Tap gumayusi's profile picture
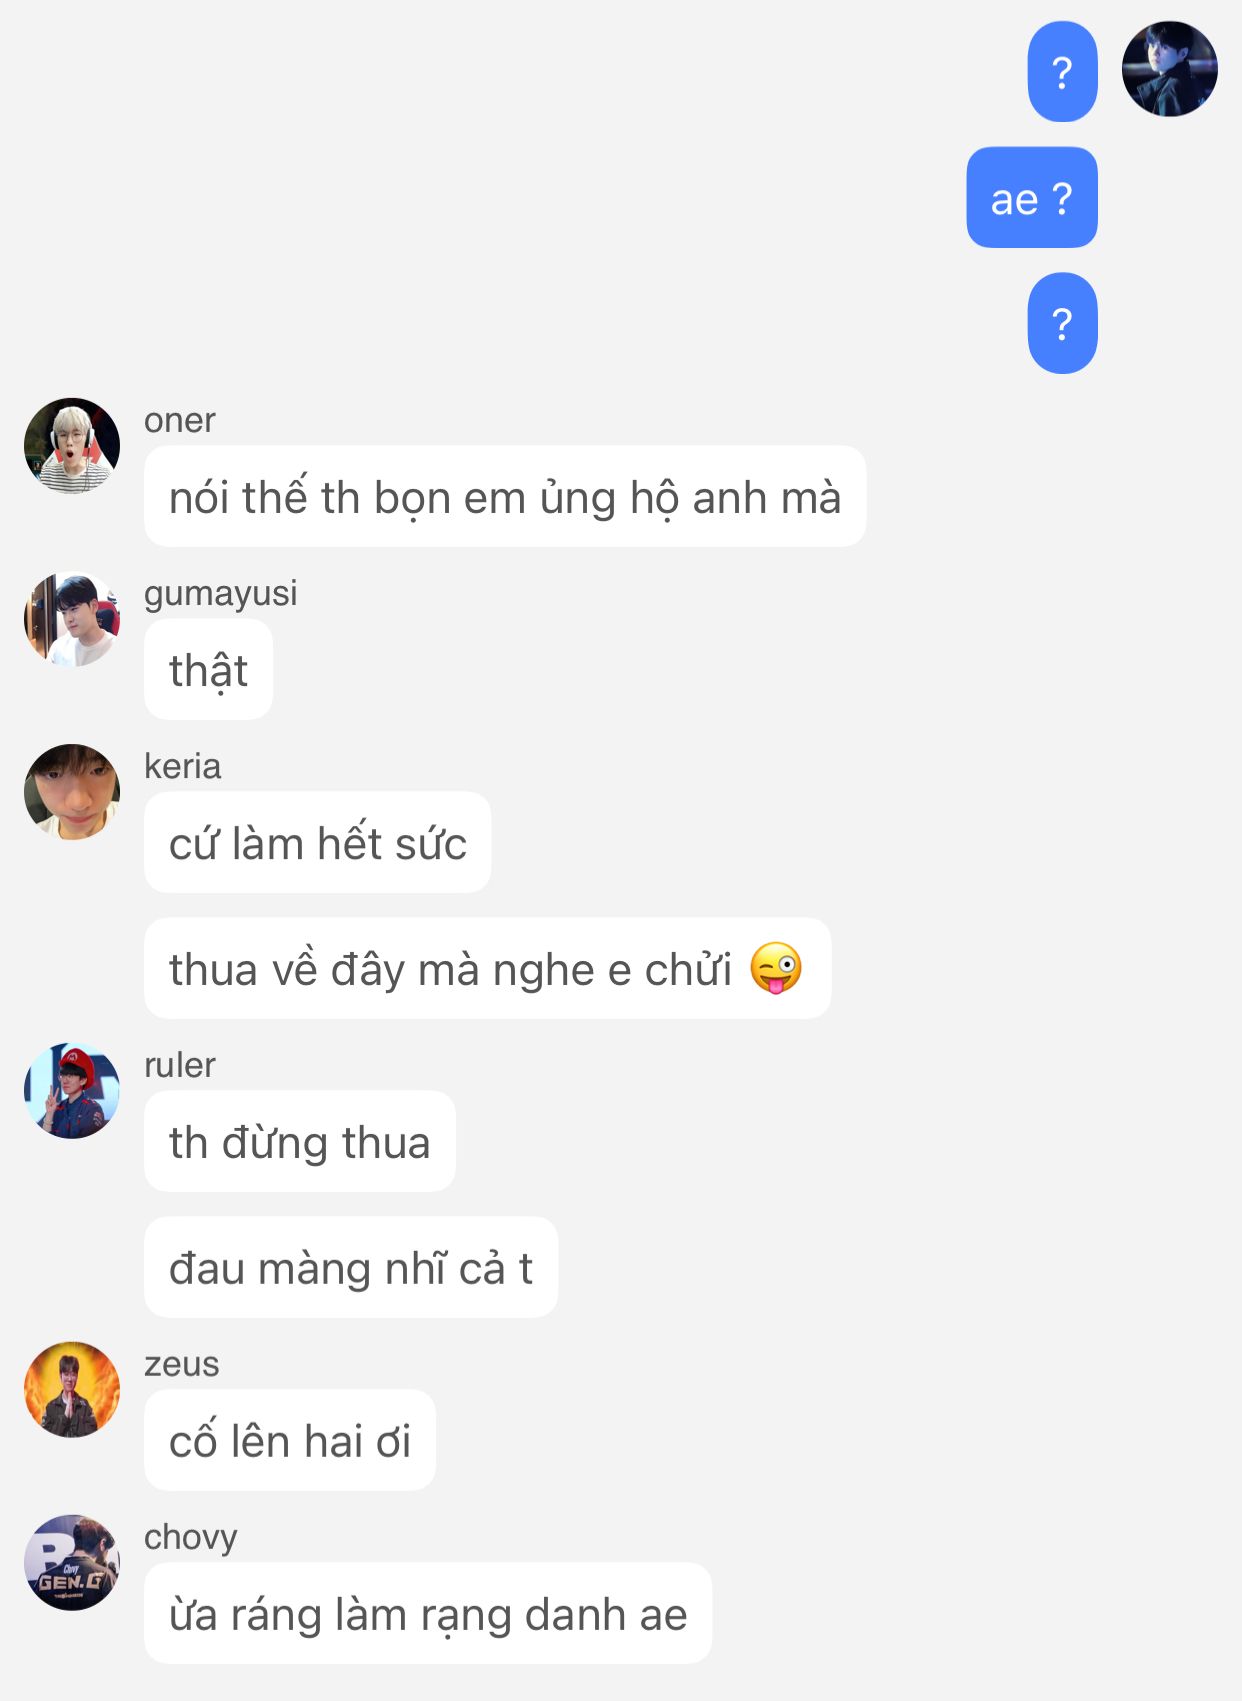Image resolution: width=1242 pixels, height=1701 pixels. 72,619
